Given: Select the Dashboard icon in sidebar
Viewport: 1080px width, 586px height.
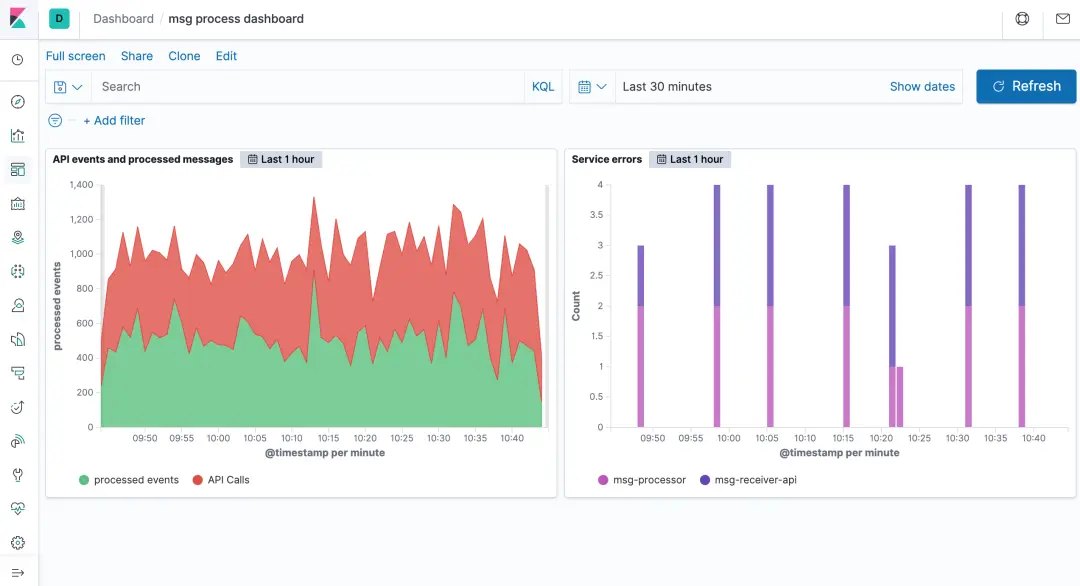Looking at the screenshot, I should tap(18, 169).
